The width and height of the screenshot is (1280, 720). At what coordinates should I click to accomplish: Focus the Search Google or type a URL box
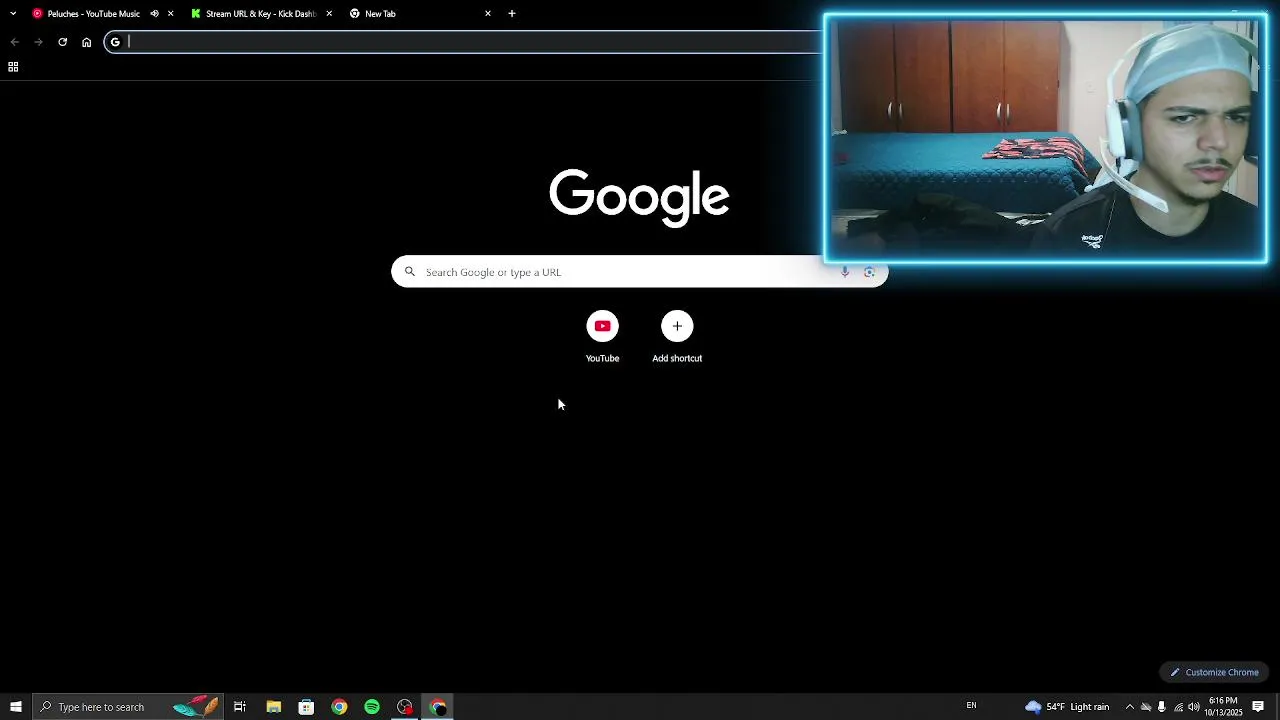pyautogui.click(x=639, y=272)
